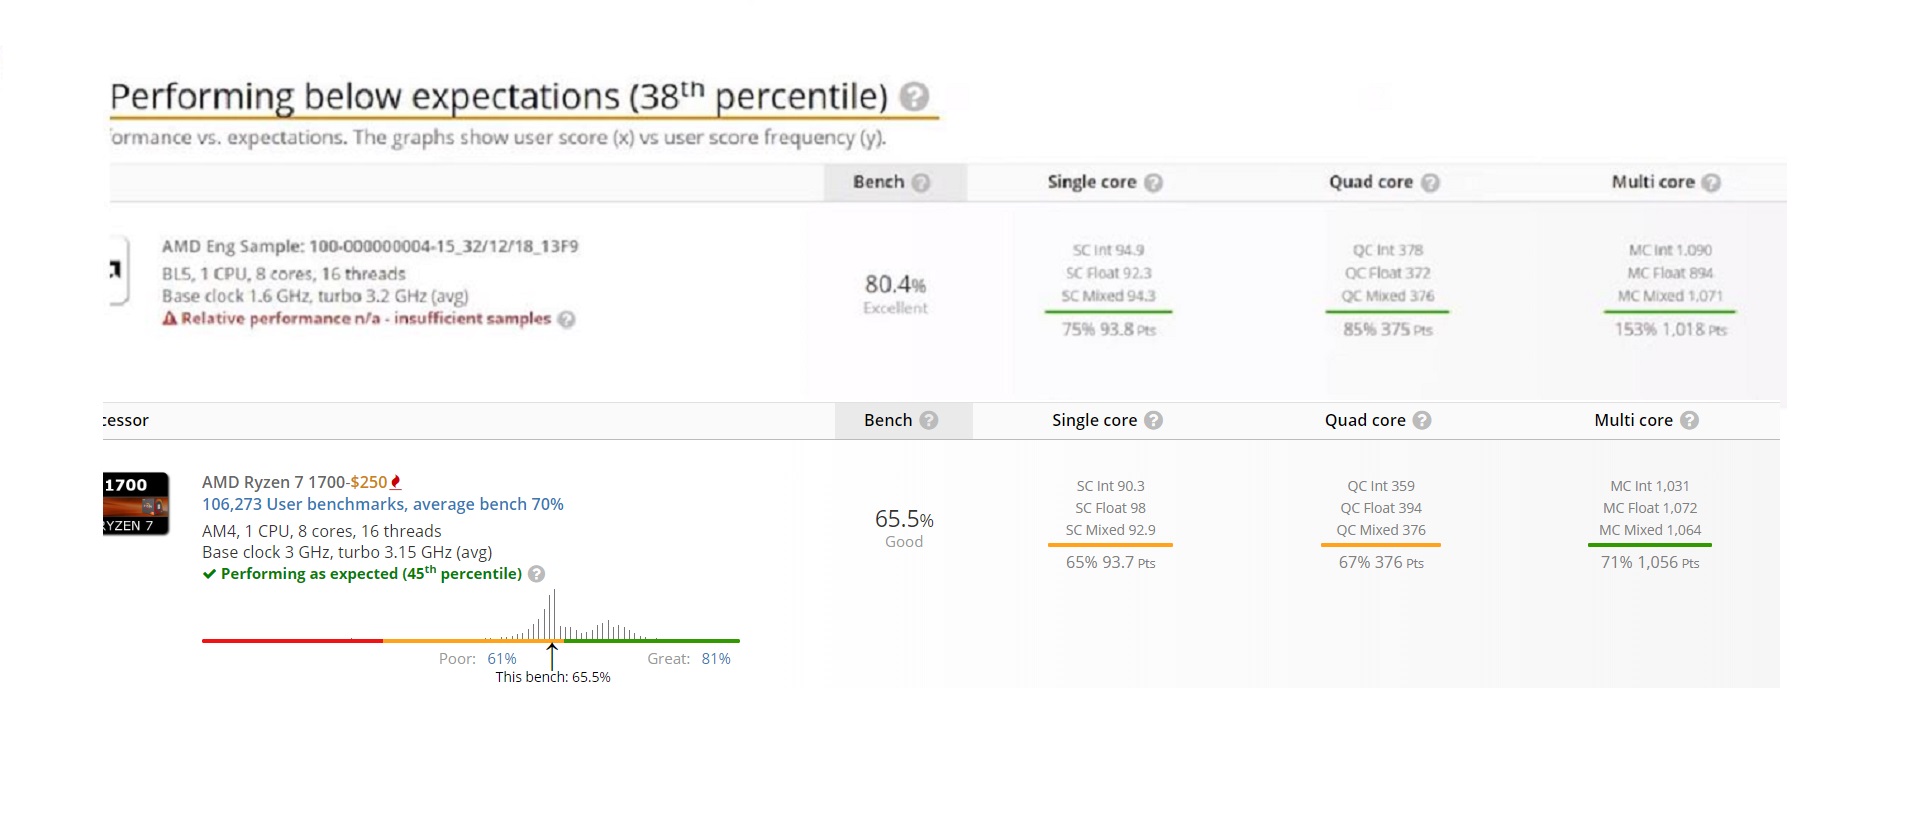This screenshot has height=820, width=1914.
Task: Click help icon next to lower Bench header
Action: (x=929, y=420)
